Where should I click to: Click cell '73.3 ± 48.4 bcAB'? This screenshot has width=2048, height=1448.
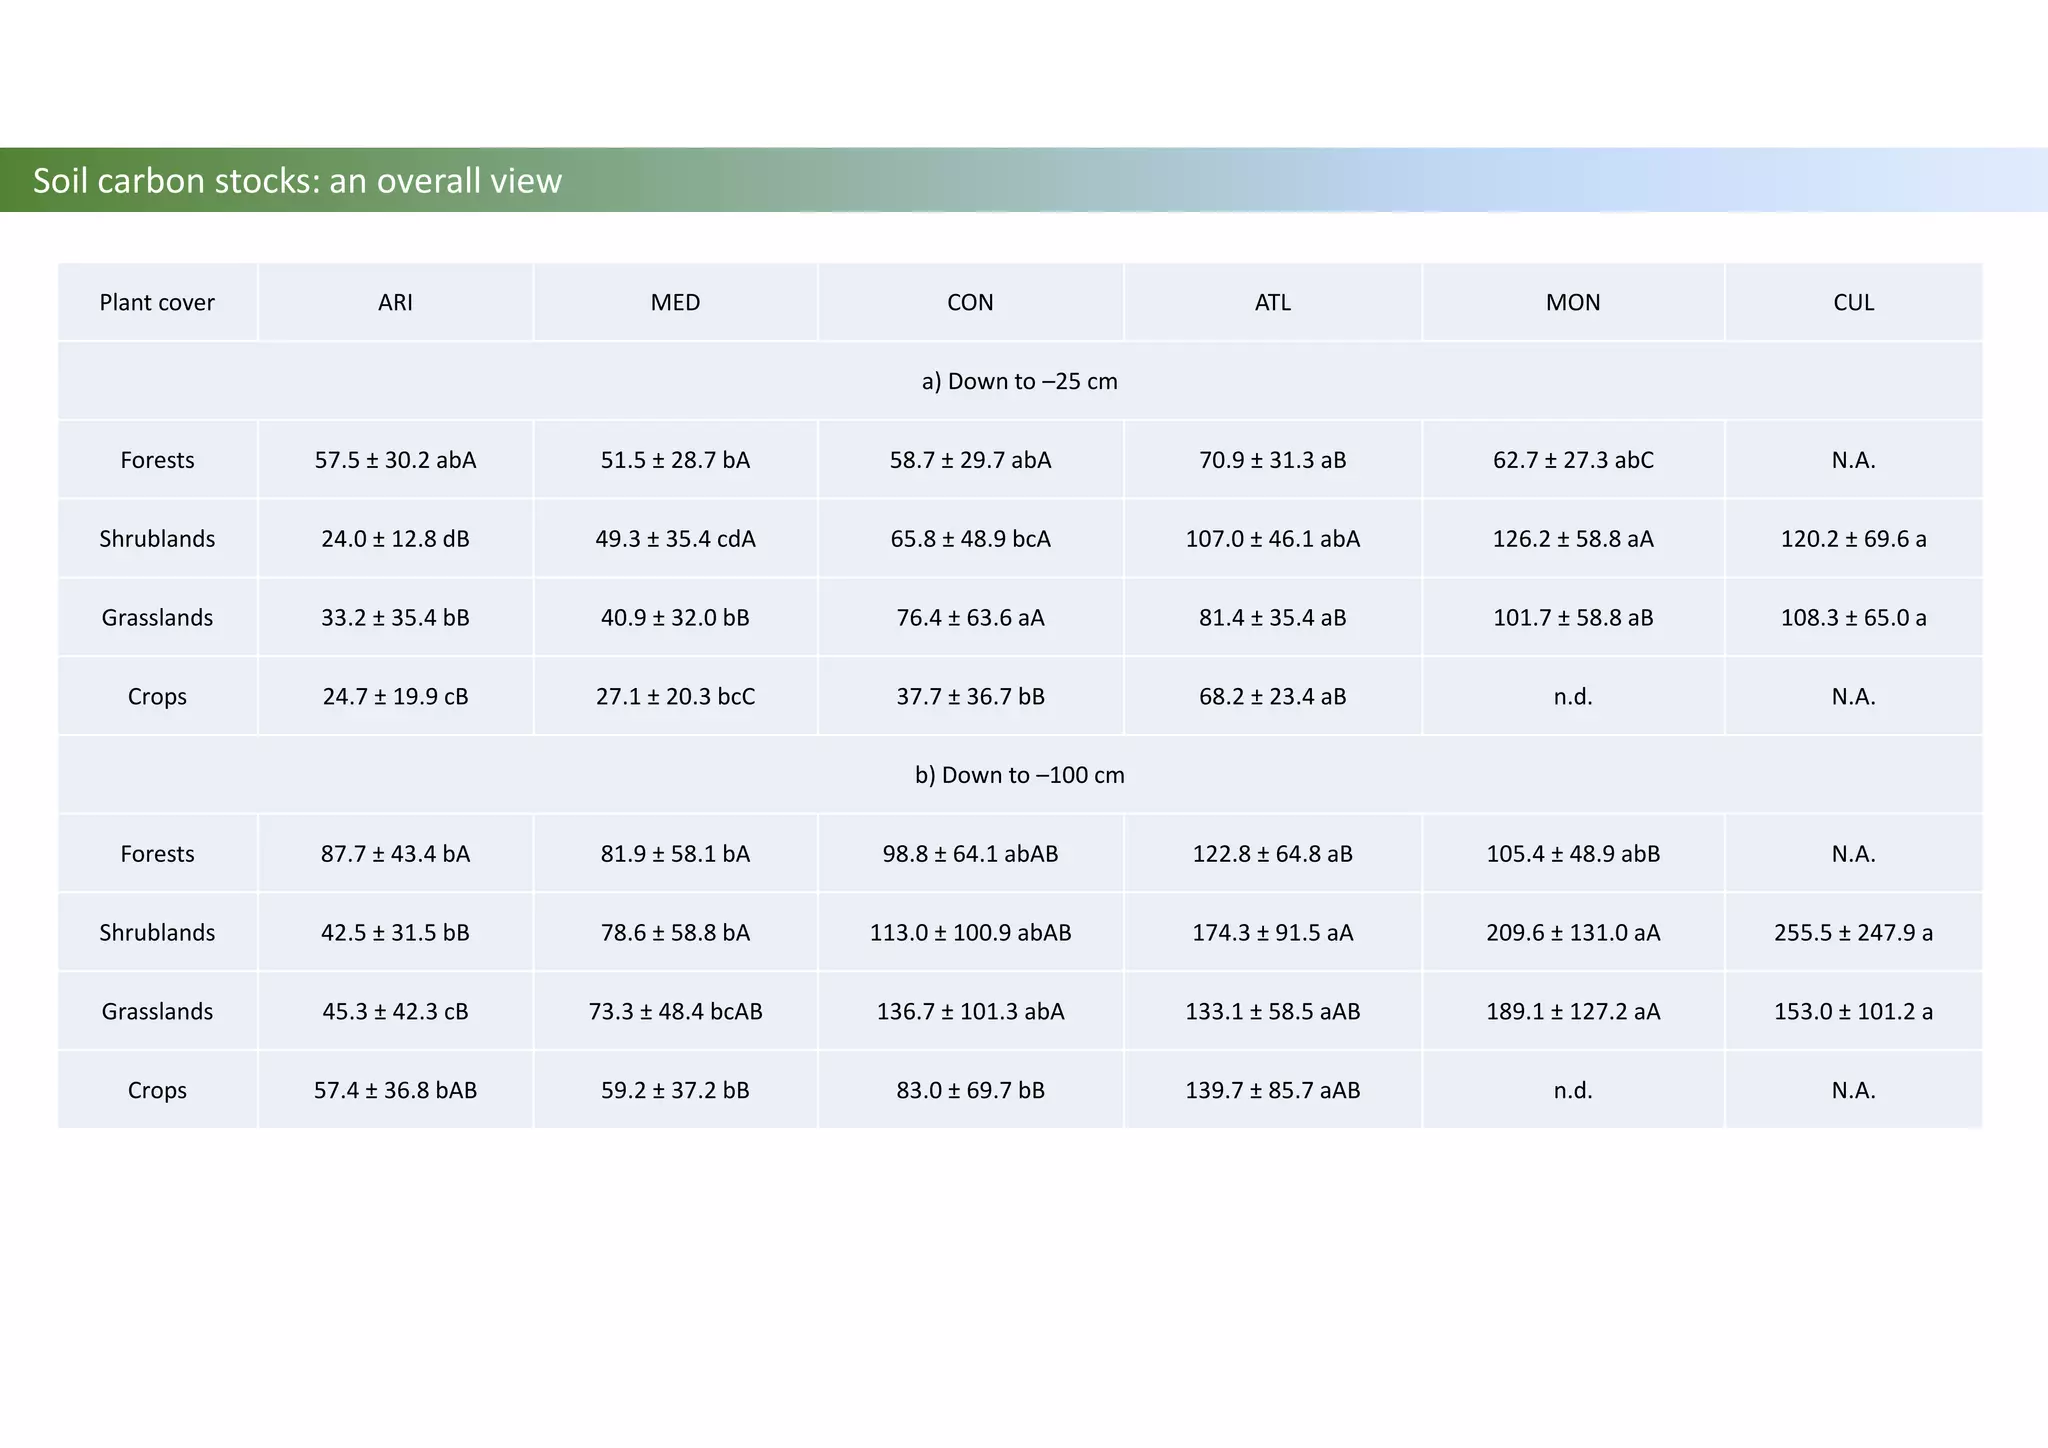click(676, 1012)
